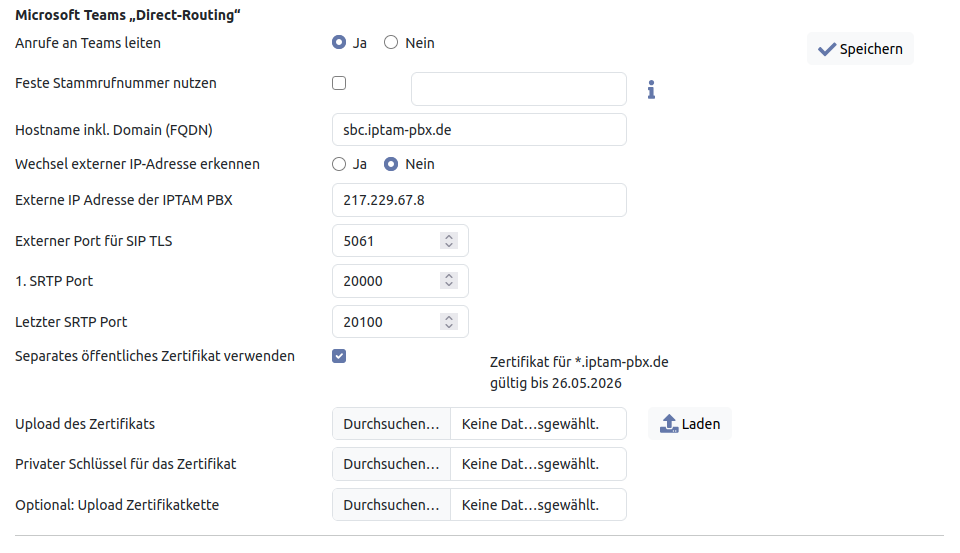Click the Externe IP Adresse input field

point(478,200)
